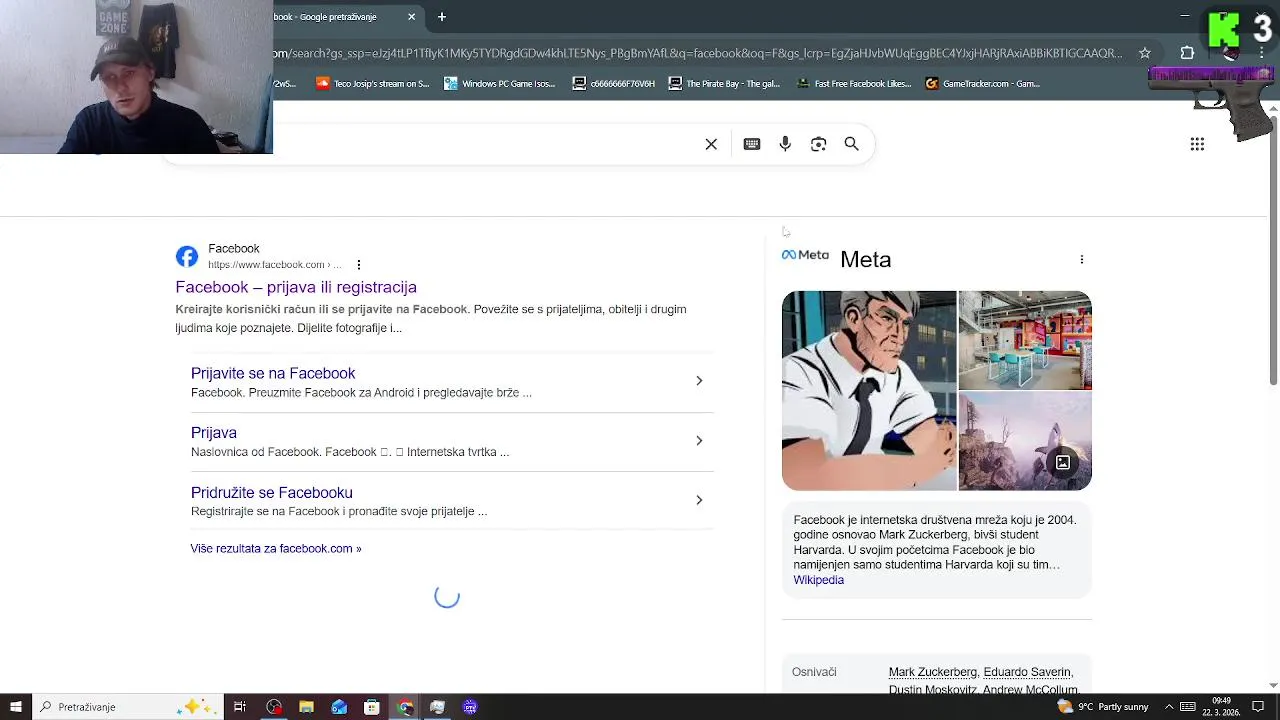Clear the search box with the X icon

[711, 144]
